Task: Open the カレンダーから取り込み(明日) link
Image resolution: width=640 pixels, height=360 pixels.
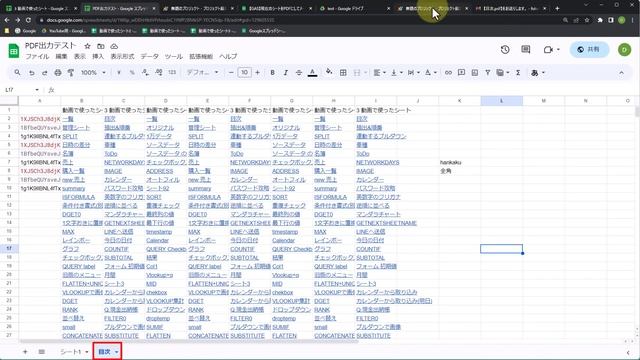Action: pyautogui.click(x=394, y=301)
